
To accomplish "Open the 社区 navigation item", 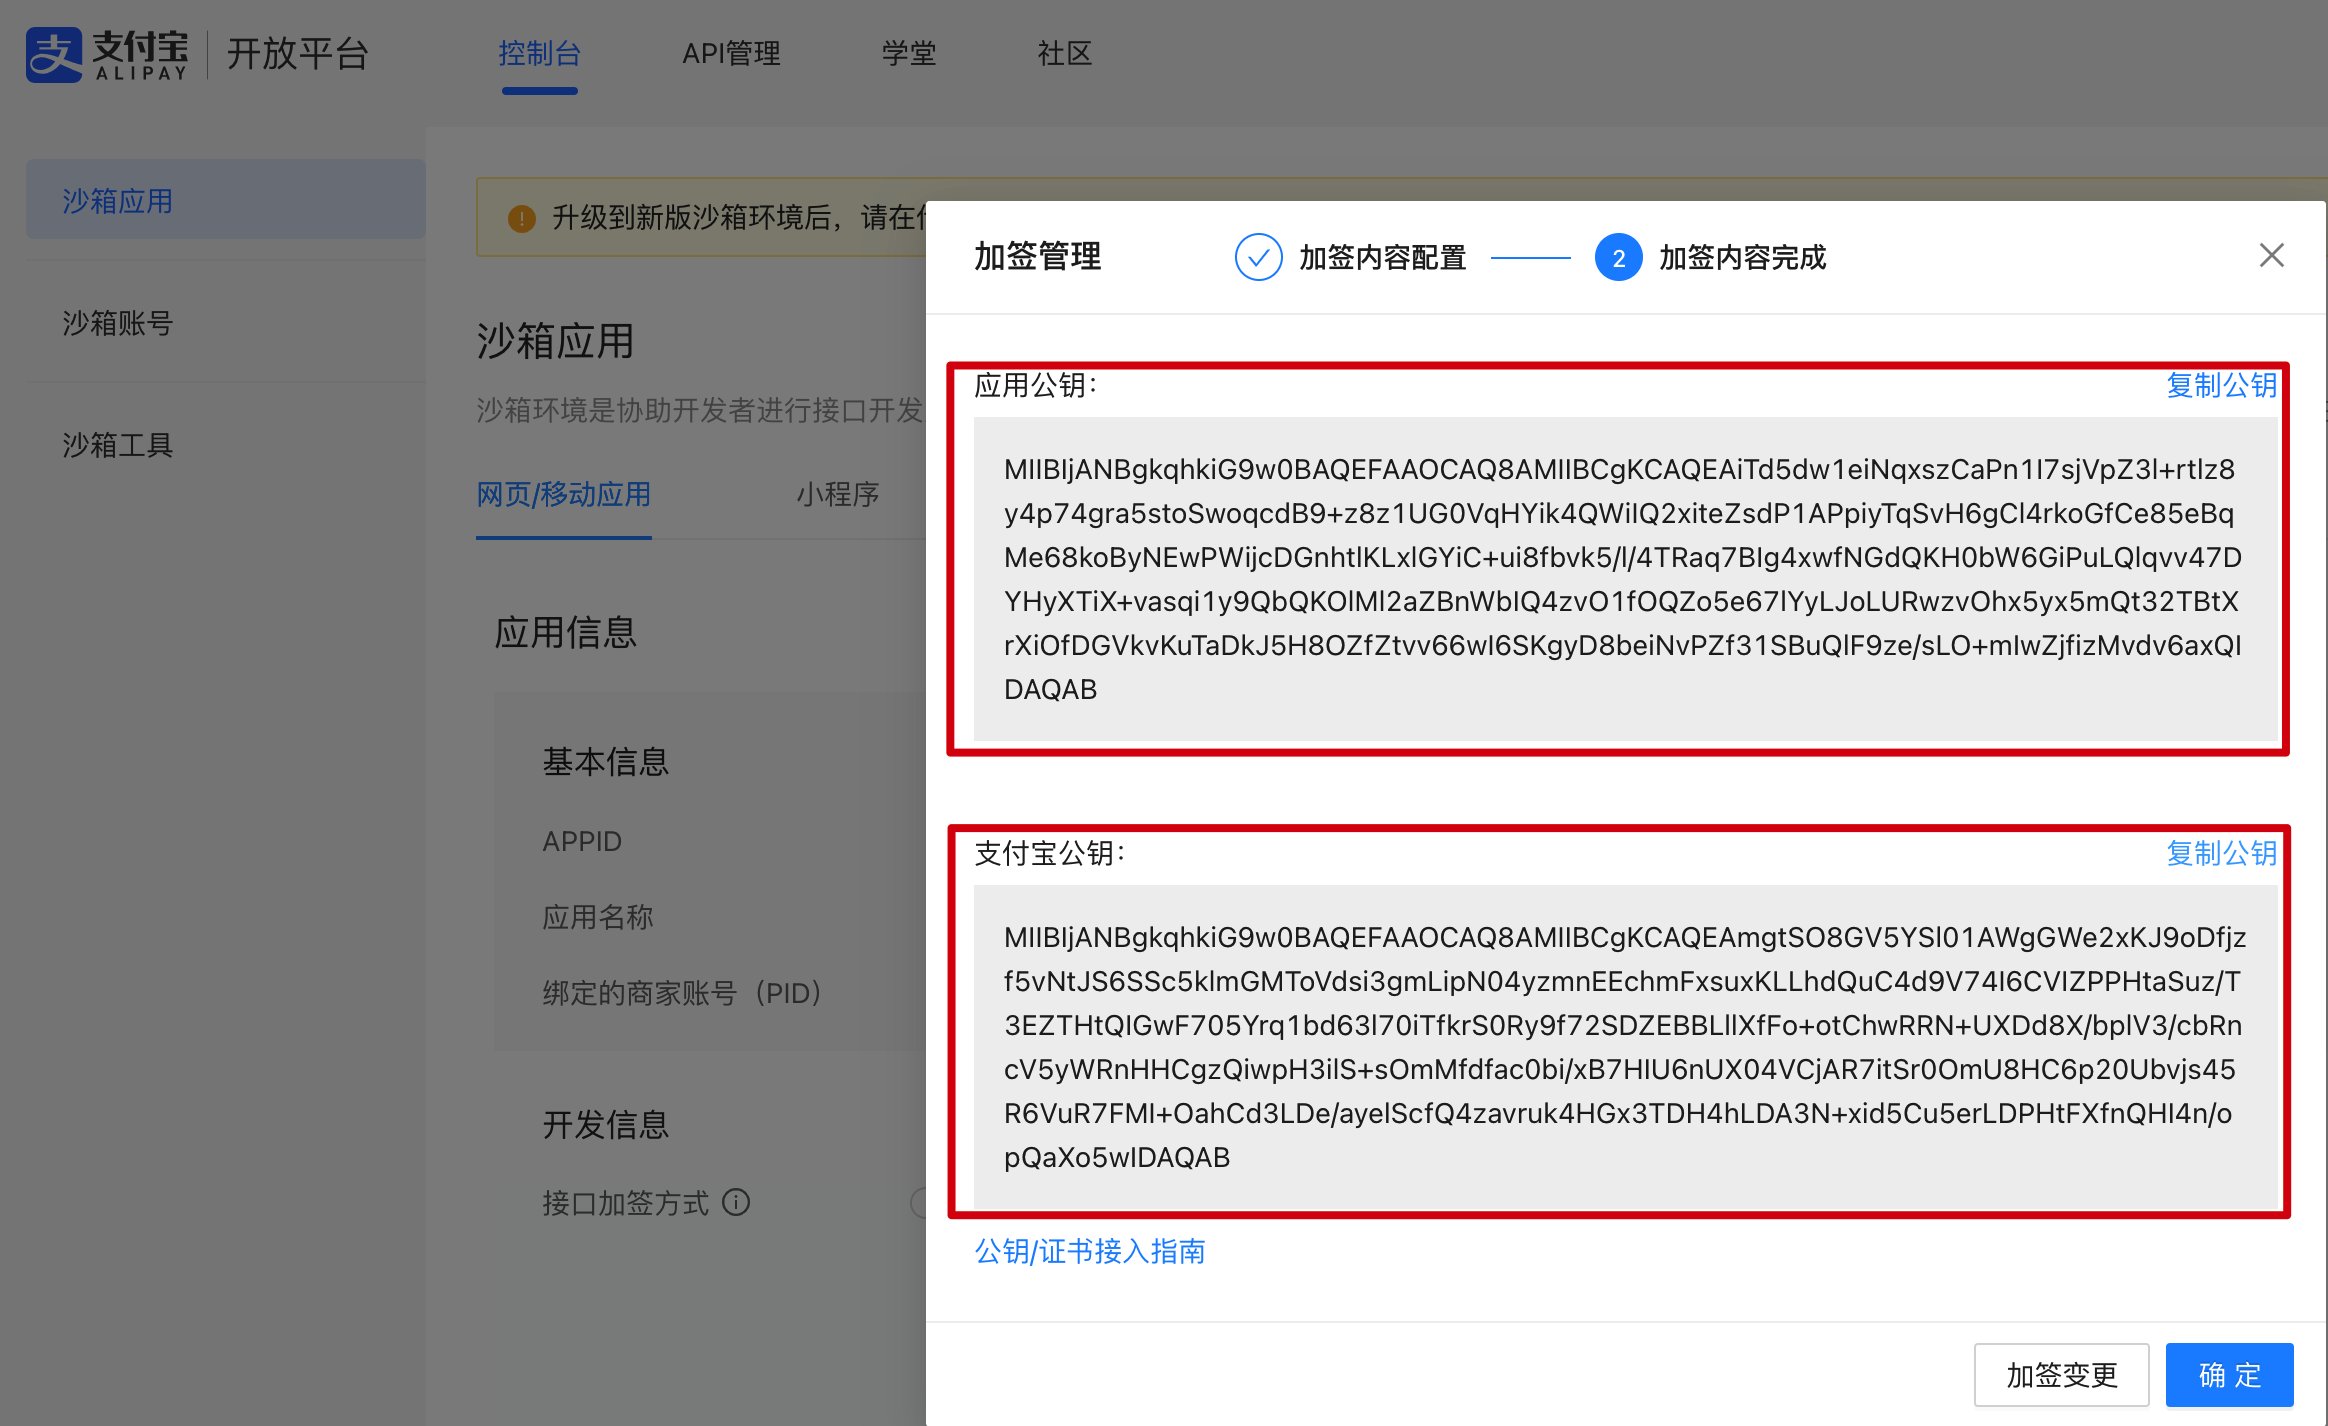I will click(1065, 54).
